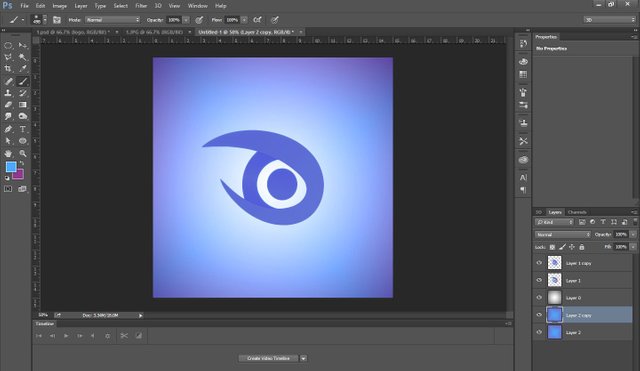640x371 pixels.
Task: Play the timeline
Action: pos(66,335)
